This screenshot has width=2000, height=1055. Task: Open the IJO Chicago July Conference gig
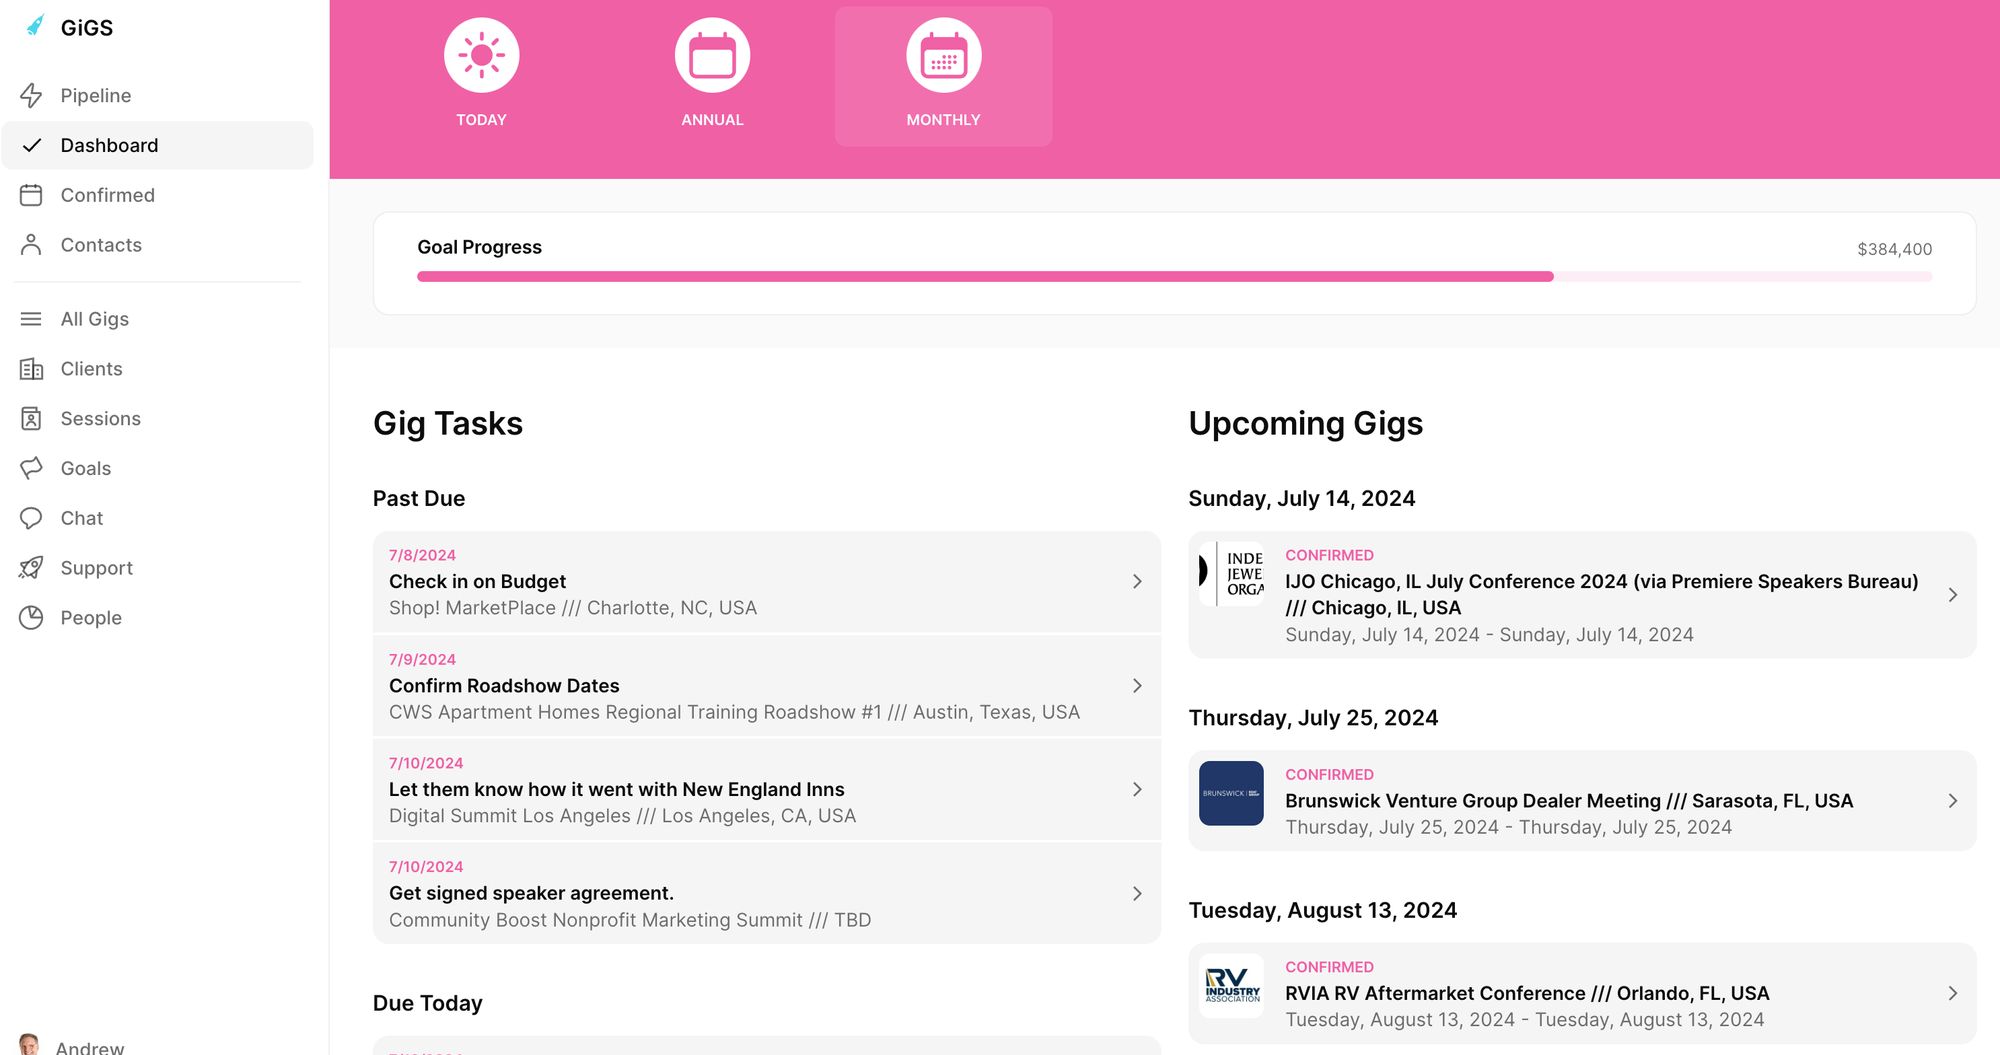pyautogui.click(x=1600, y=595)
